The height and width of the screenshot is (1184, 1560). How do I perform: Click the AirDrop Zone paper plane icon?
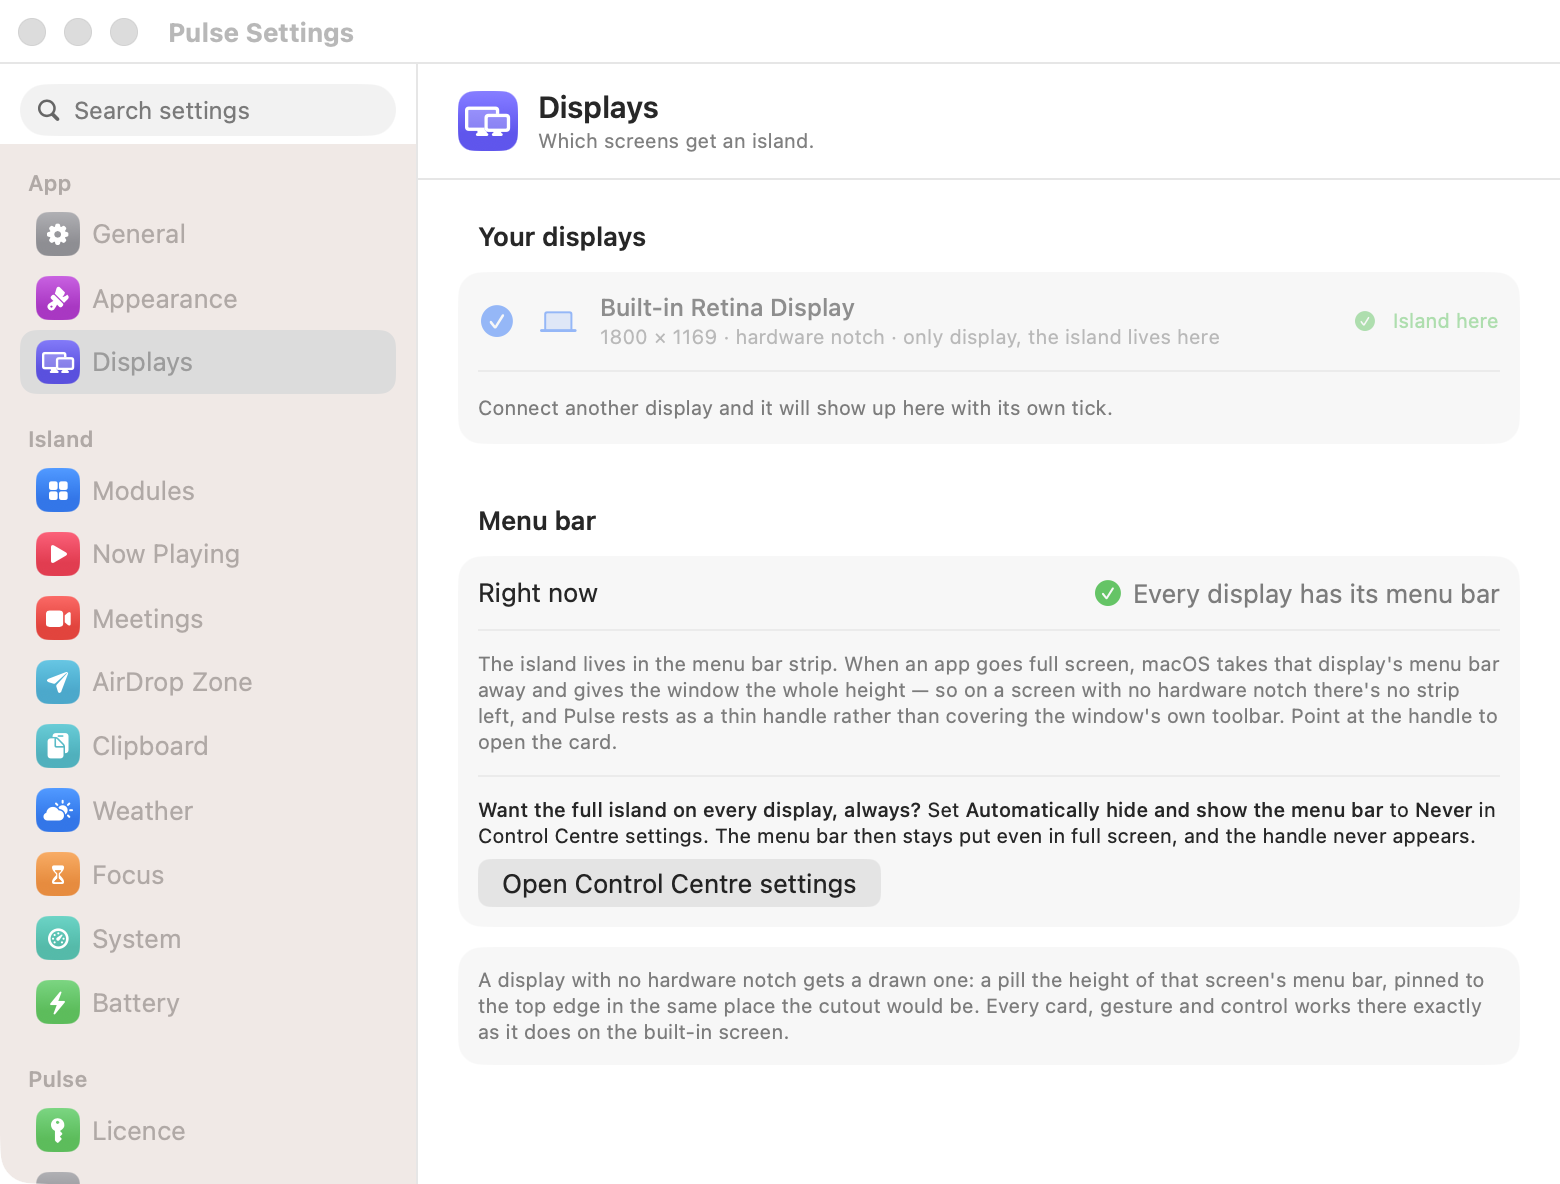point(58,682)
